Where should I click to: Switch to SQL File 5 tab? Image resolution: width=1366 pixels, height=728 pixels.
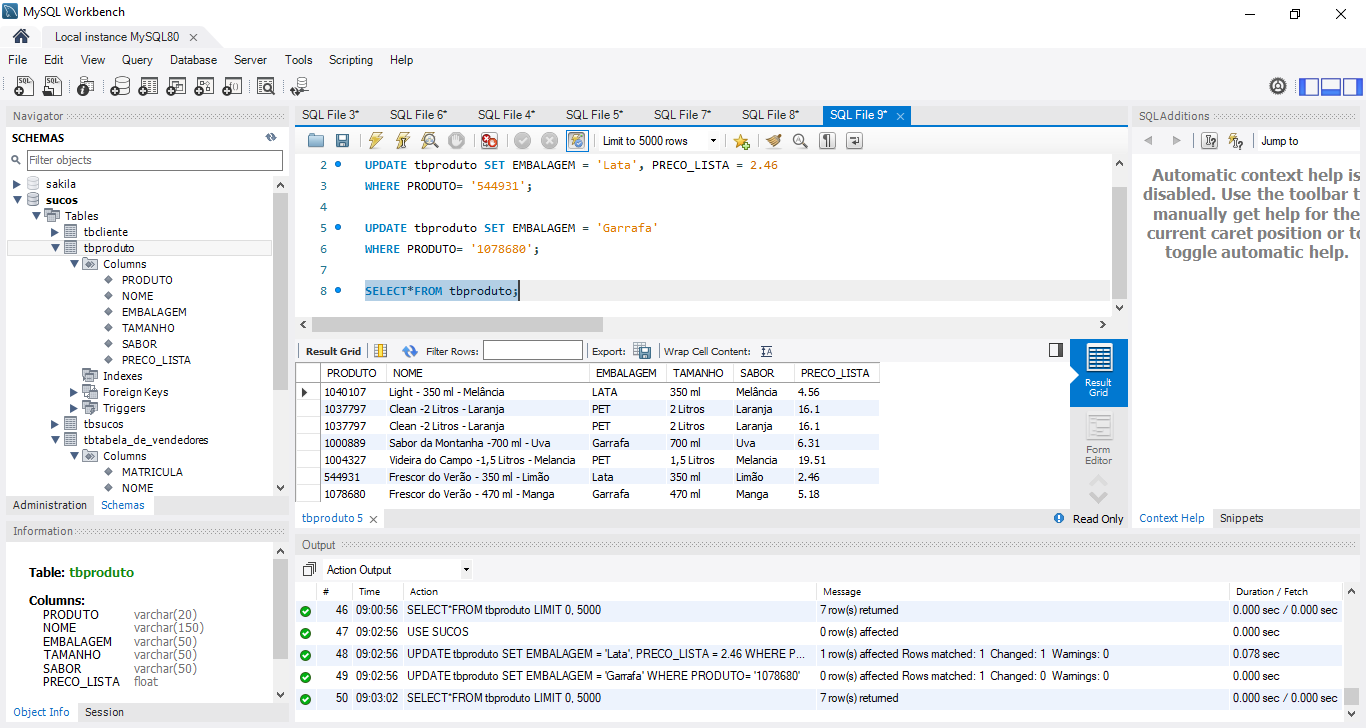click(x=594, y=115)
